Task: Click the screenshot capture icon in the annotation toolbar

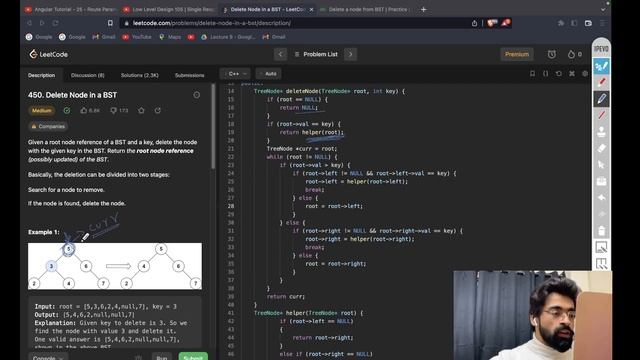Action: click(601, 247)
